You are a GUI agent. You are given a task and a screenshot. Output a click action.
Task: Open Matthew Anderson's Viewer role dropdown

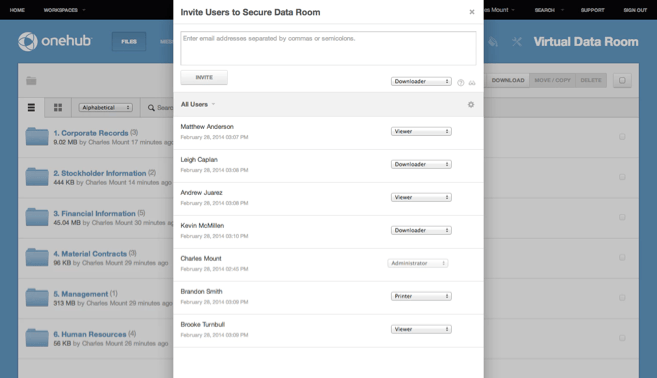pyautogui.click(x=421, y=132)
